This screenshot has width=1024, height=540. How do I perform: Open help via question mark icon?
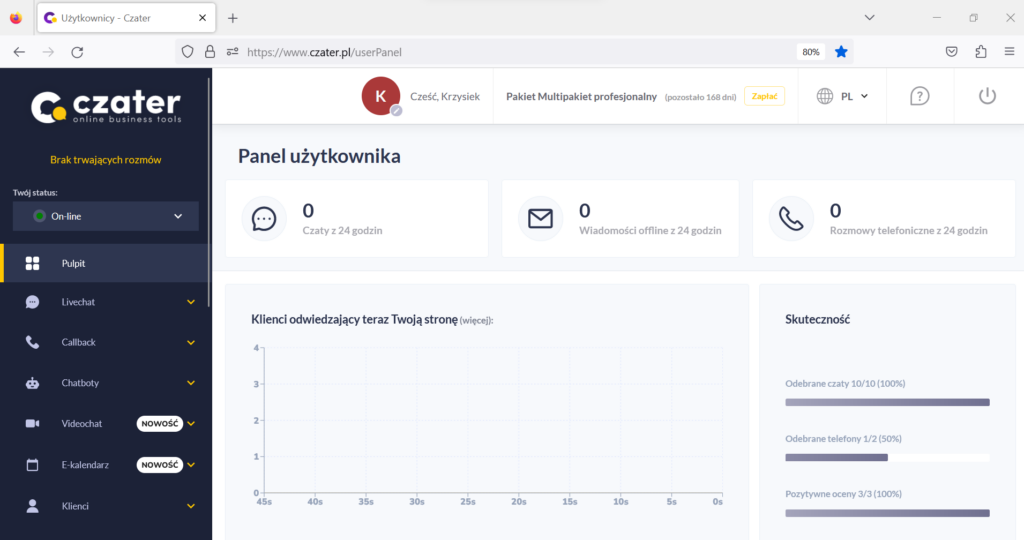[x=920, y=96]
